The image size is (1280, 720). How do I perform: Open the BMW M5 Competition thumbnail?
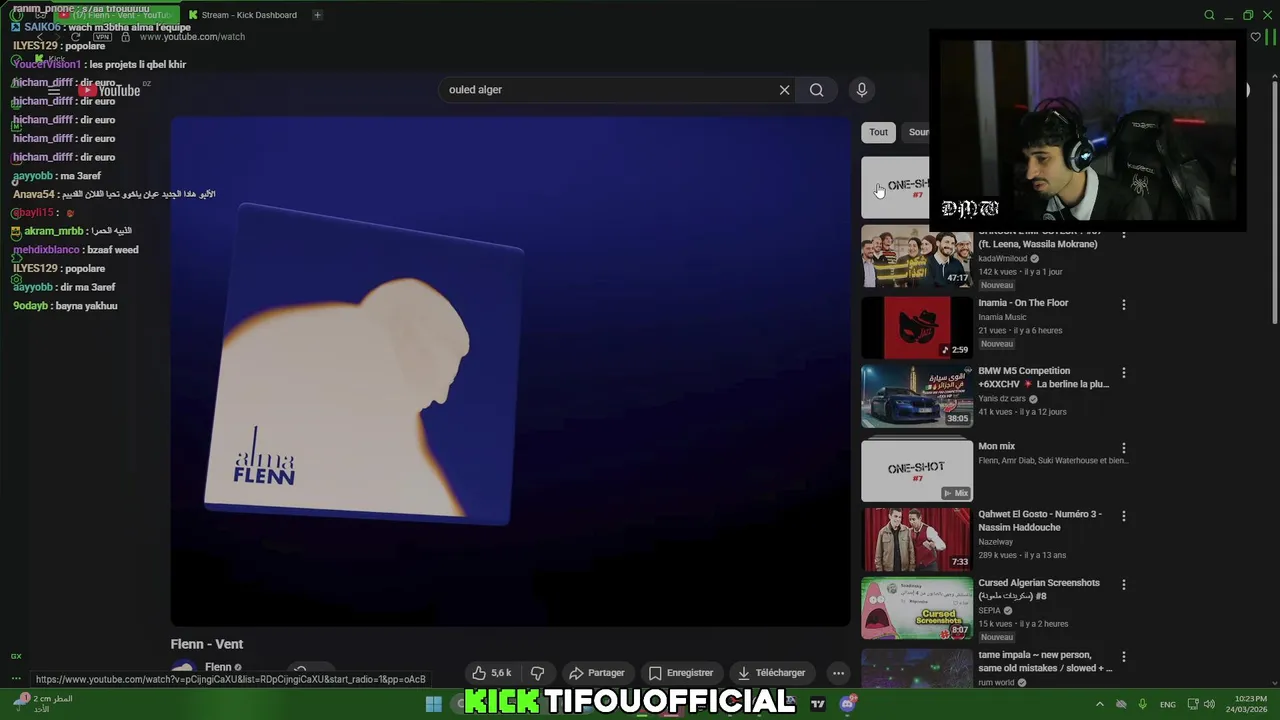point(917,396)
